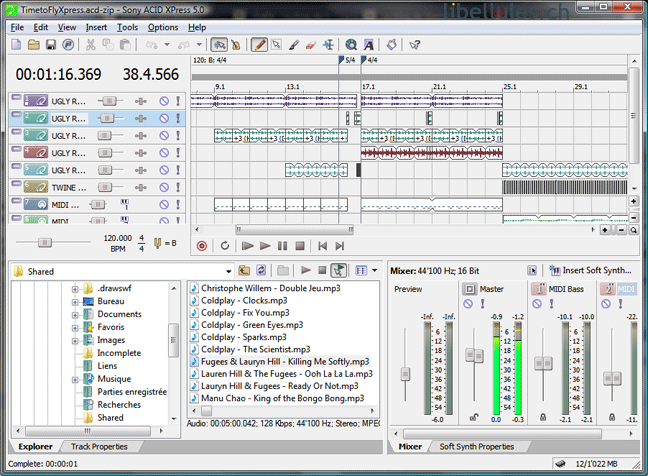The width and height of the screenshot is (648, 476).
Task: Stop preview in Explorer toolbar
Action: point(322,271)
